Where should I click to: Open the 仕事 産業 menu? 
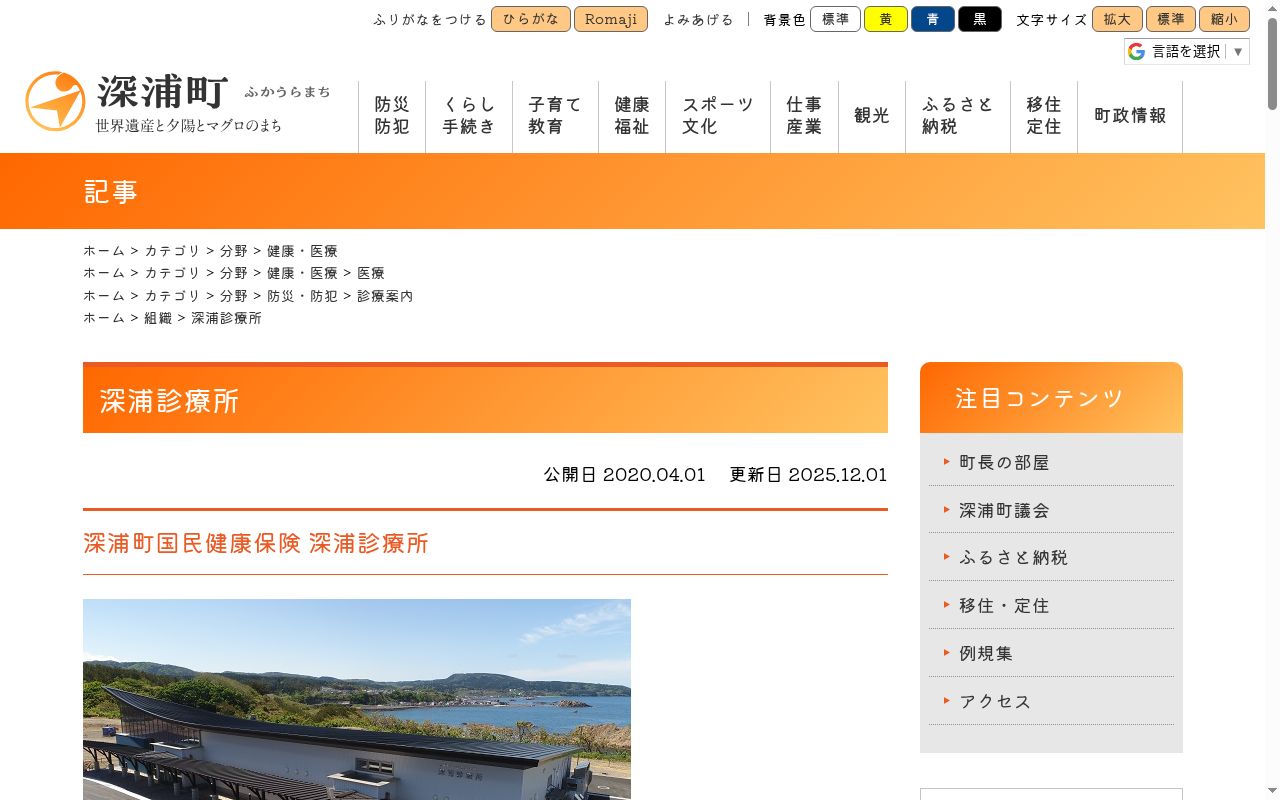(x=804, y=116)
